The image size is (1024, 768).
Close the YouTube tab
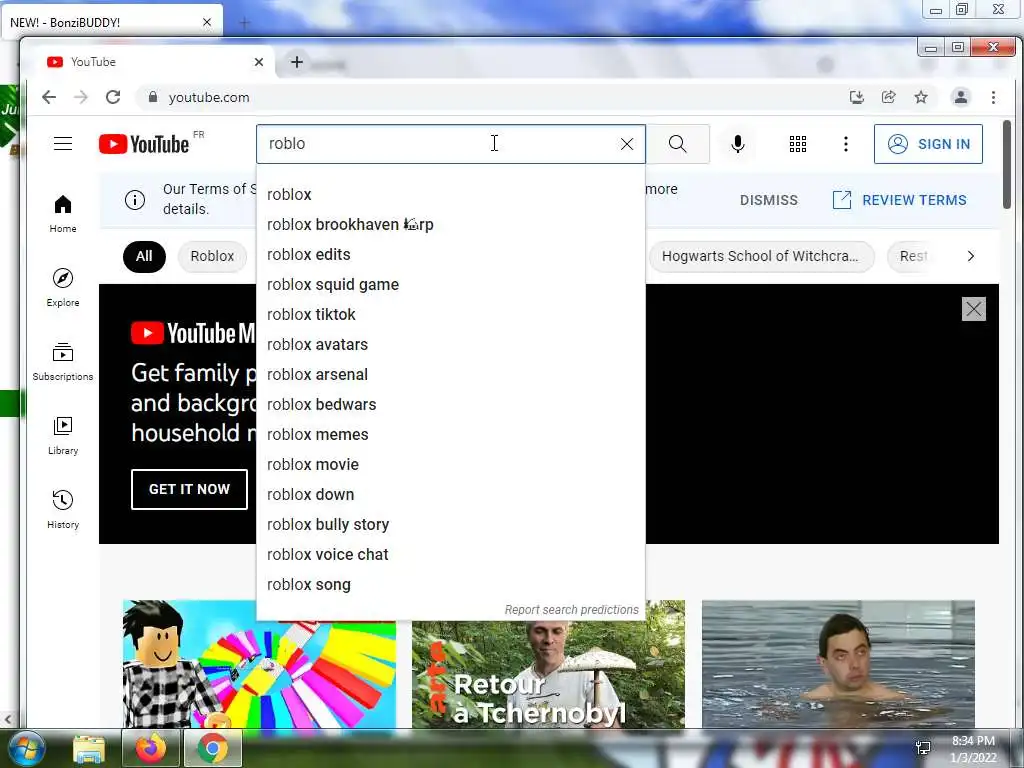pyautogui.click(x=259, y=62)
